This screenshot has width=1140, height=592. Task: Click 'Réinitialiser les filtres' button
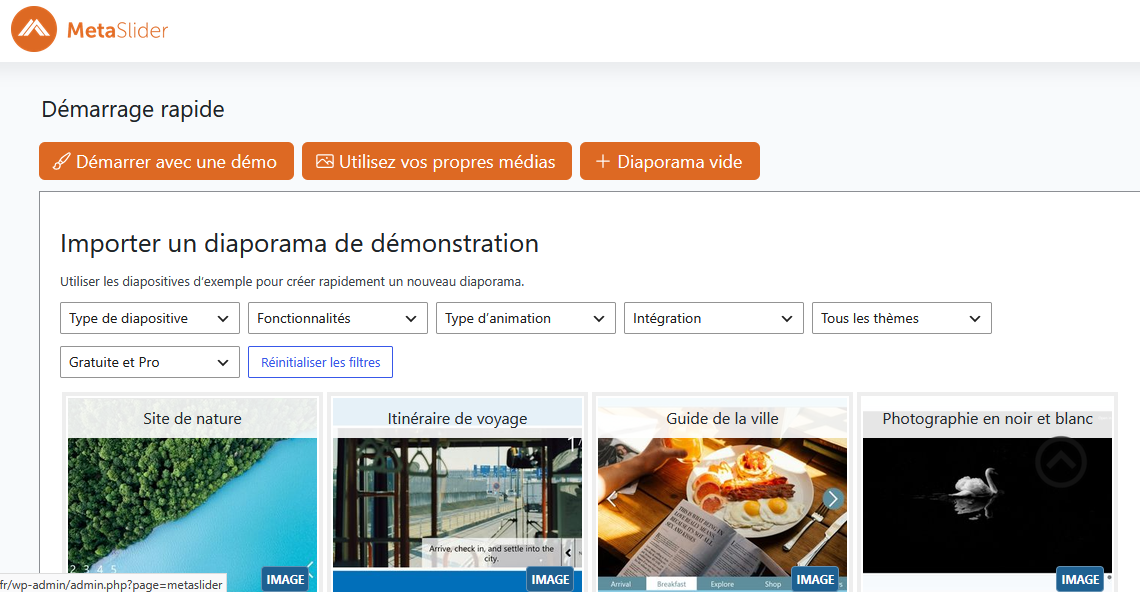321,362
